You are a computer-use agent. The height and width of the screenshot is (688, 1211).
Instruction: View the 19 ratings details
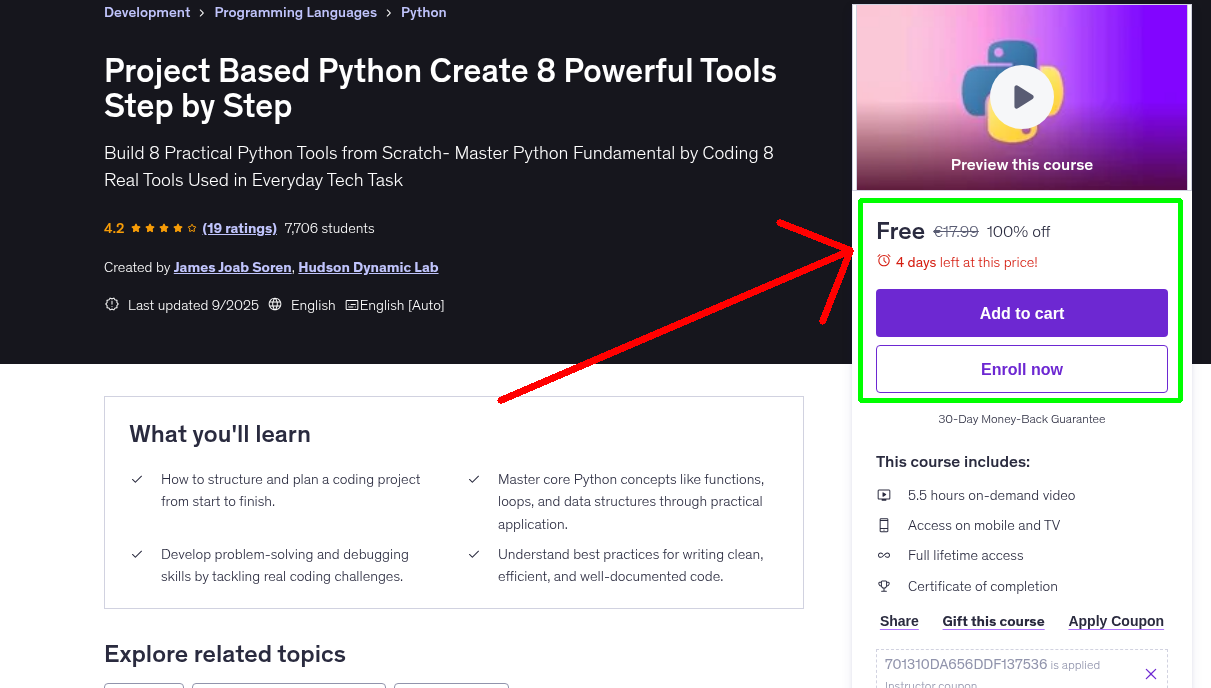point(239,228)
